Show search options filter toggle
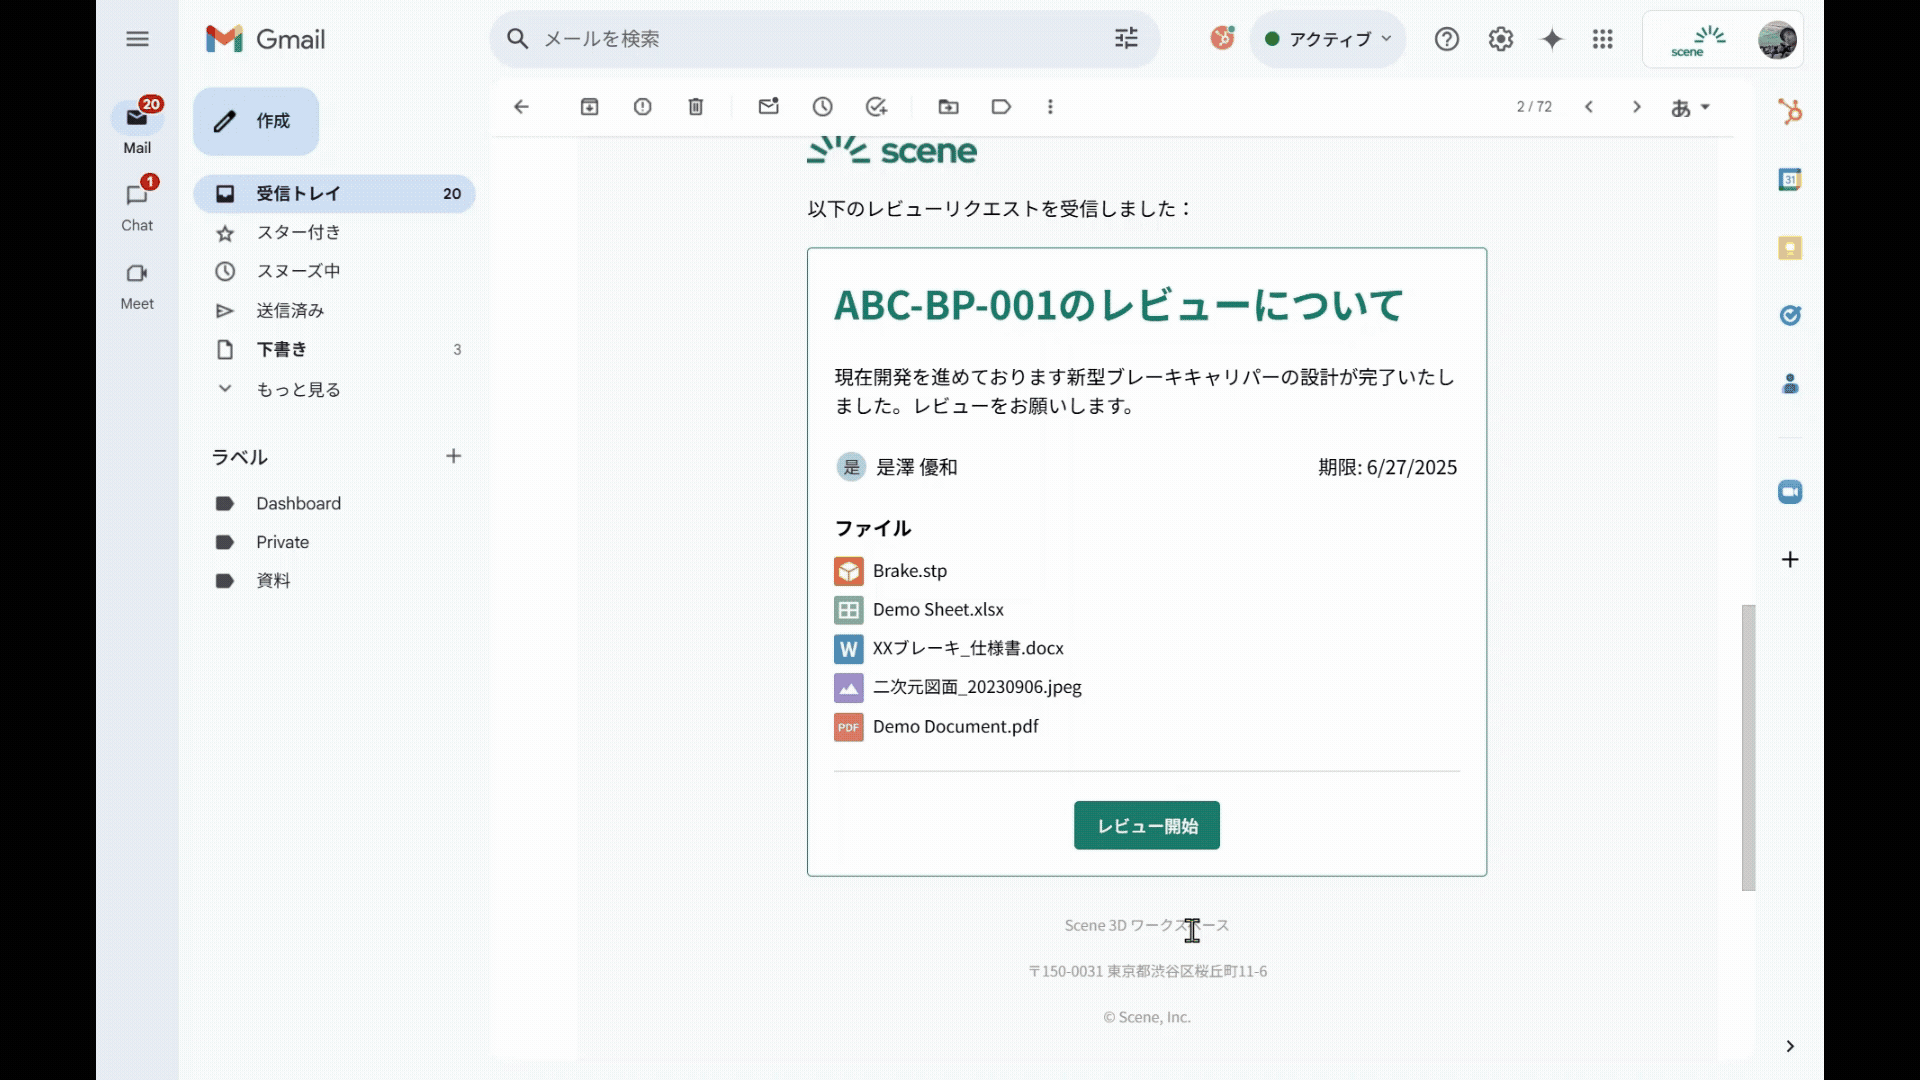 (1126, 39)
